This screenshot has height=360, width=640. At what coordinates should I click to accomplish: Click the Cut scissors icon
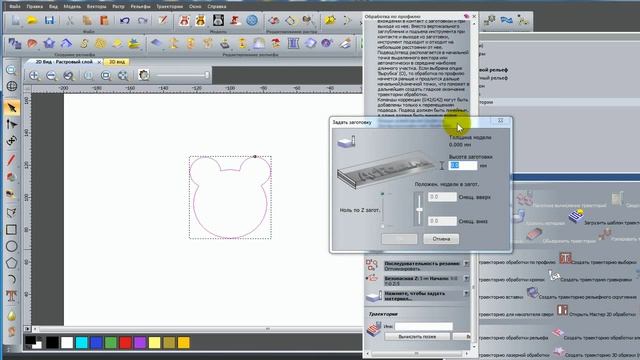point(70,20)
